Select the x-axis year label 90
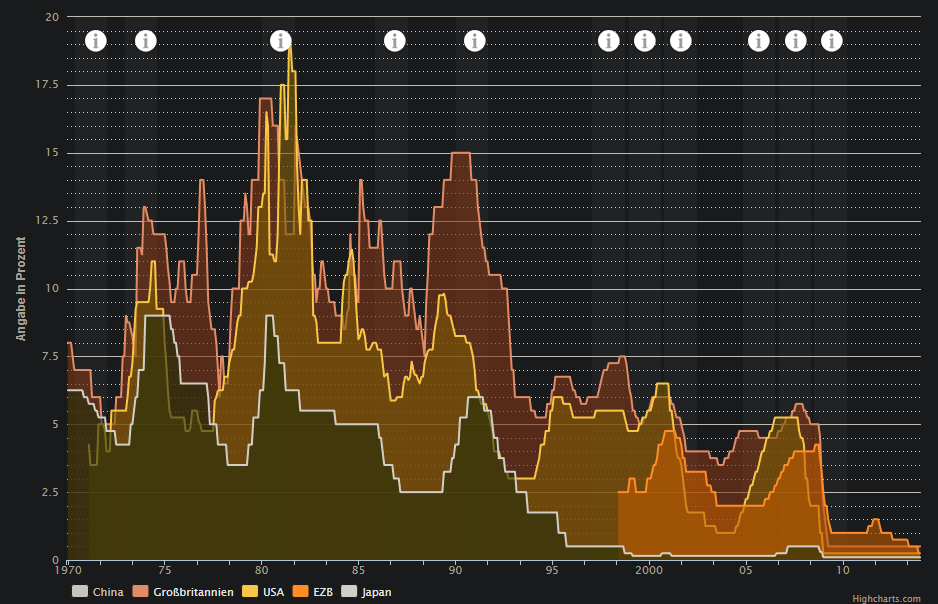The height and width of the screenshot is (604, 938). (455, 570)
